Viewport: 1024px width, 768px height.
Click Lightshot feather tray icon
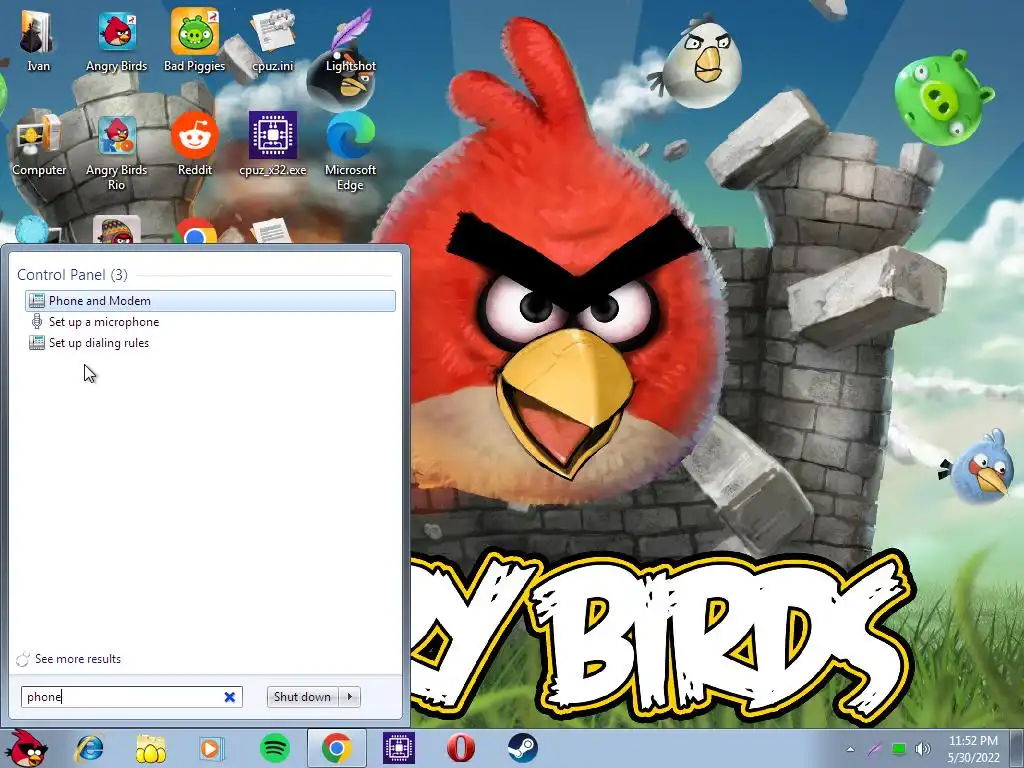pos(874,749)
